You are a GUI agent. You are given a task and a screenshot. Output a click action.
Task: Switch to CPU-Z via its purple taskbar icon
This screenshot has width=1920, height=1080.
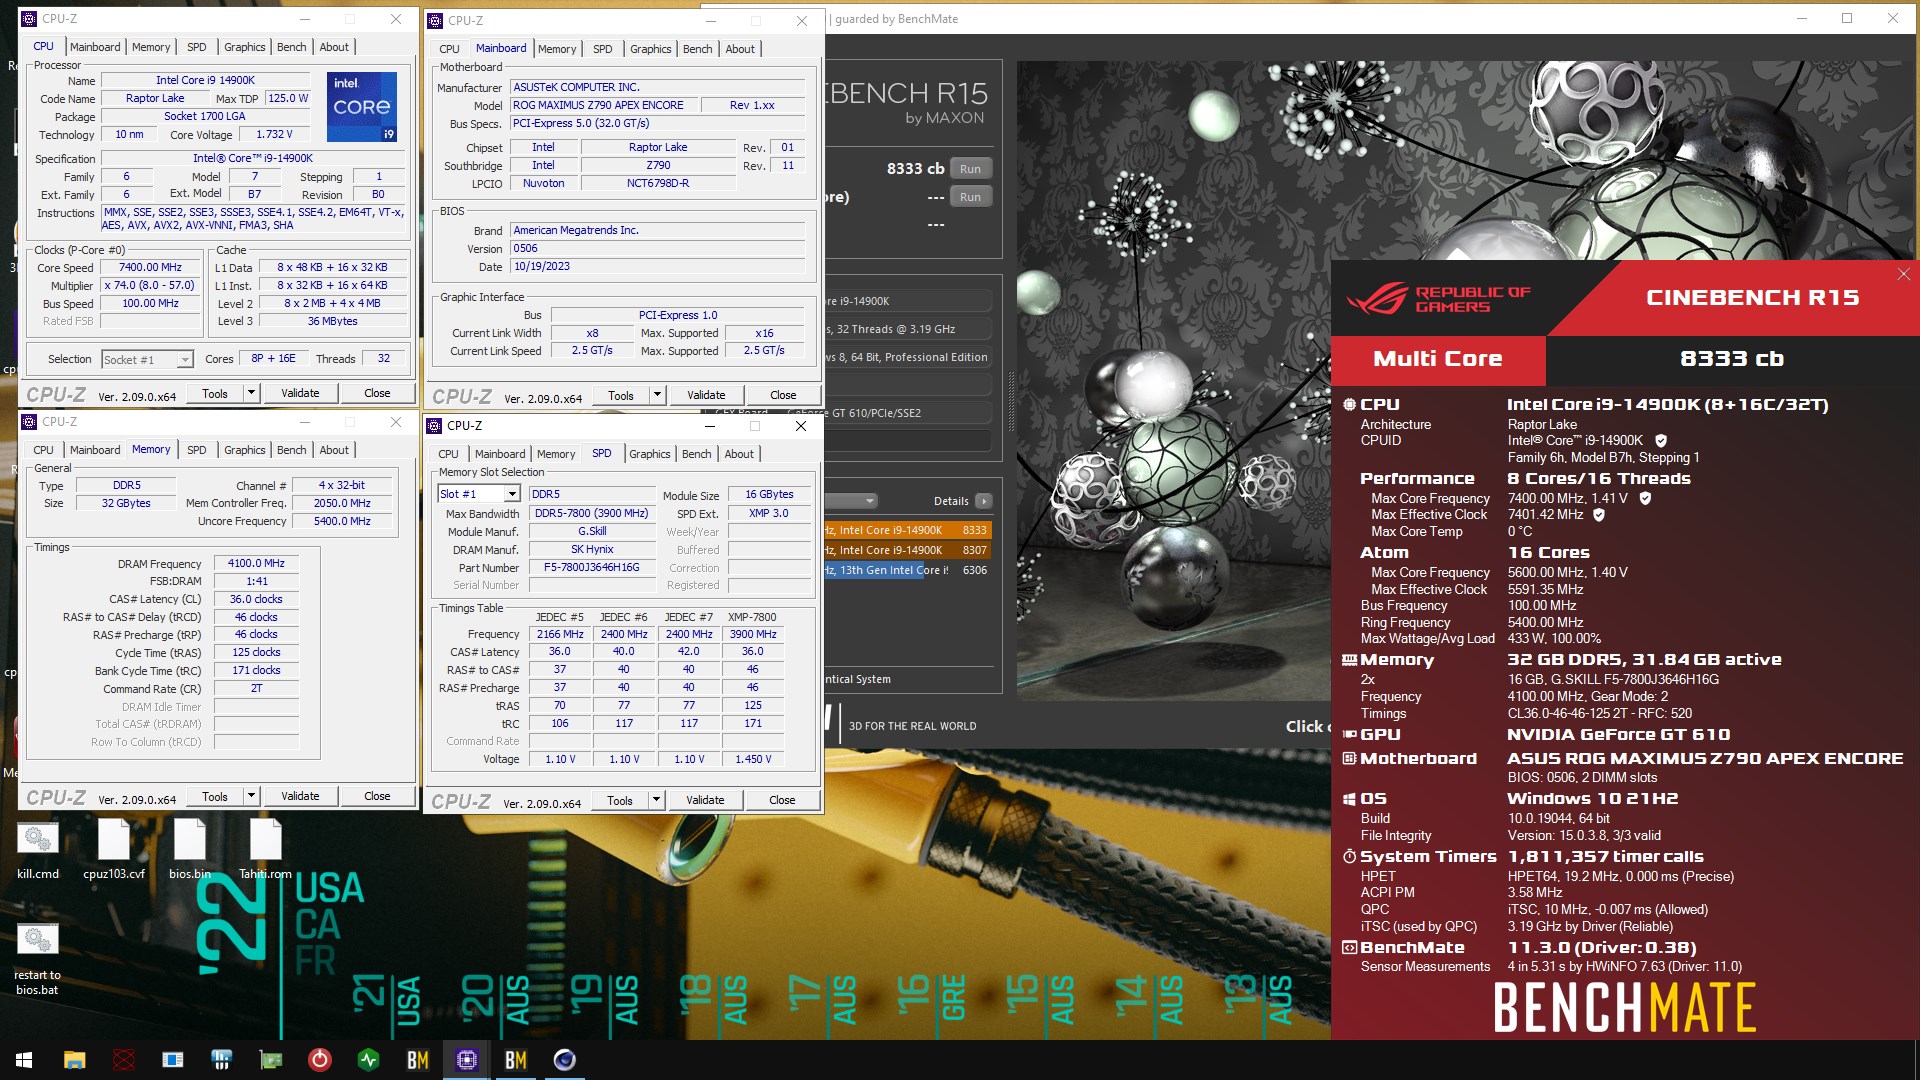point(467,1060)
